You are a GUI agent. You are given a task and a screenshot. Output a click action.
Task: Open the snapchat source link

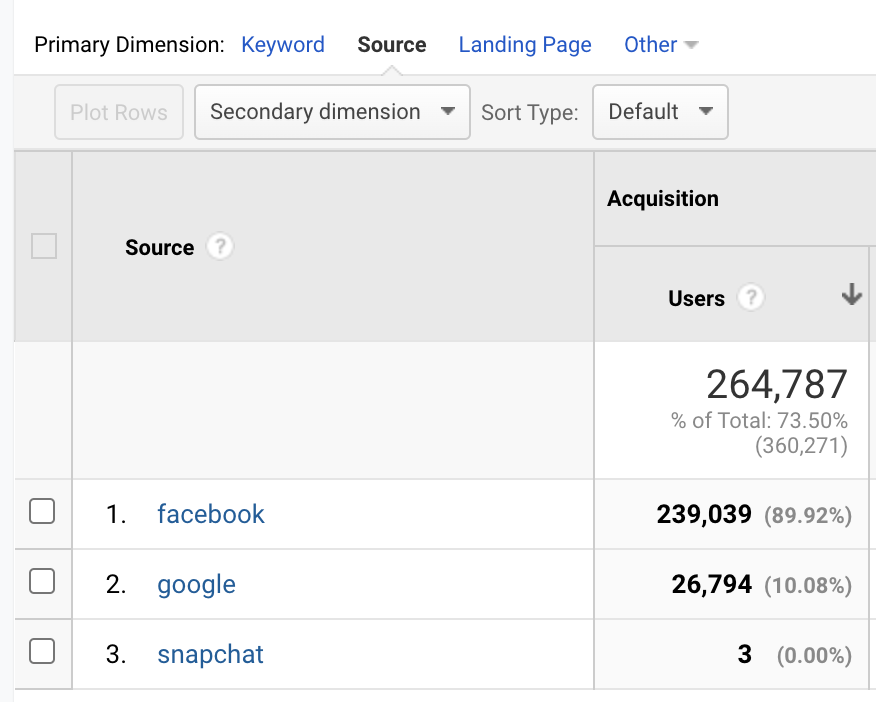[x=210, y=654]
